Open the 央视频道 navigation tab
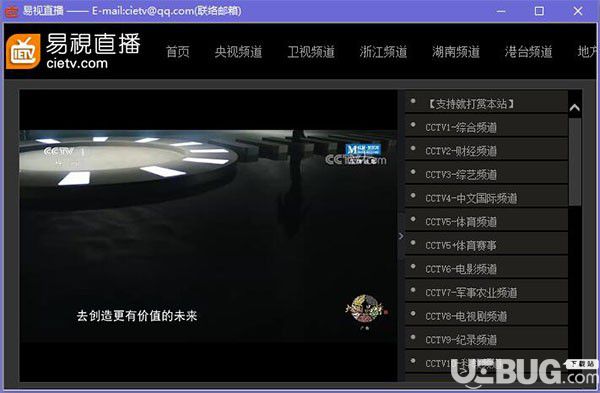This screenshot has width=600, height=393. [238, 52]
